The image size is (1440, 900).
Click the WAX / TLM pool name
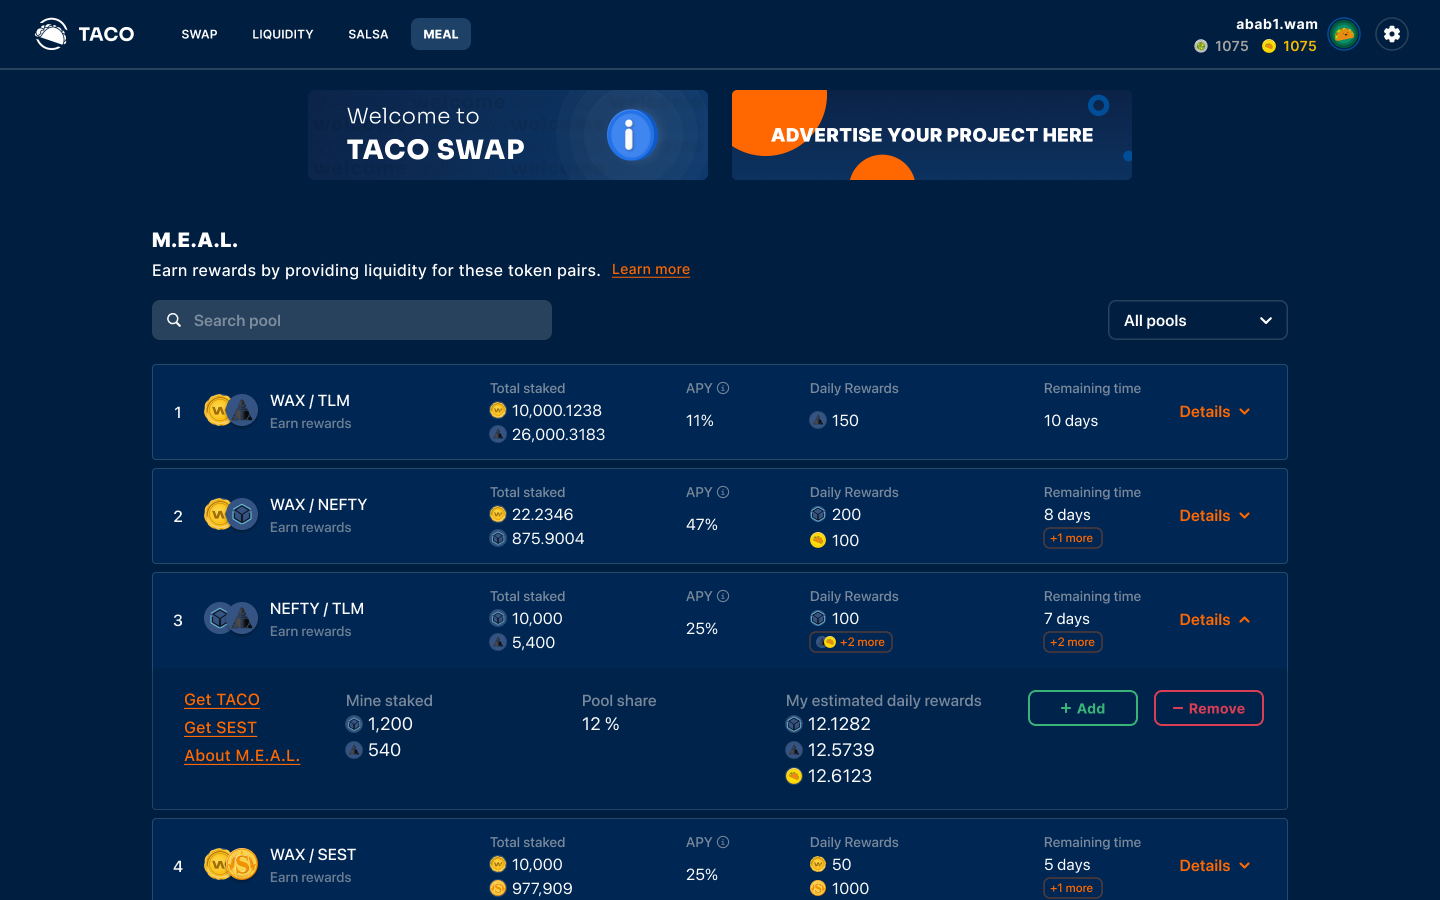310,400
